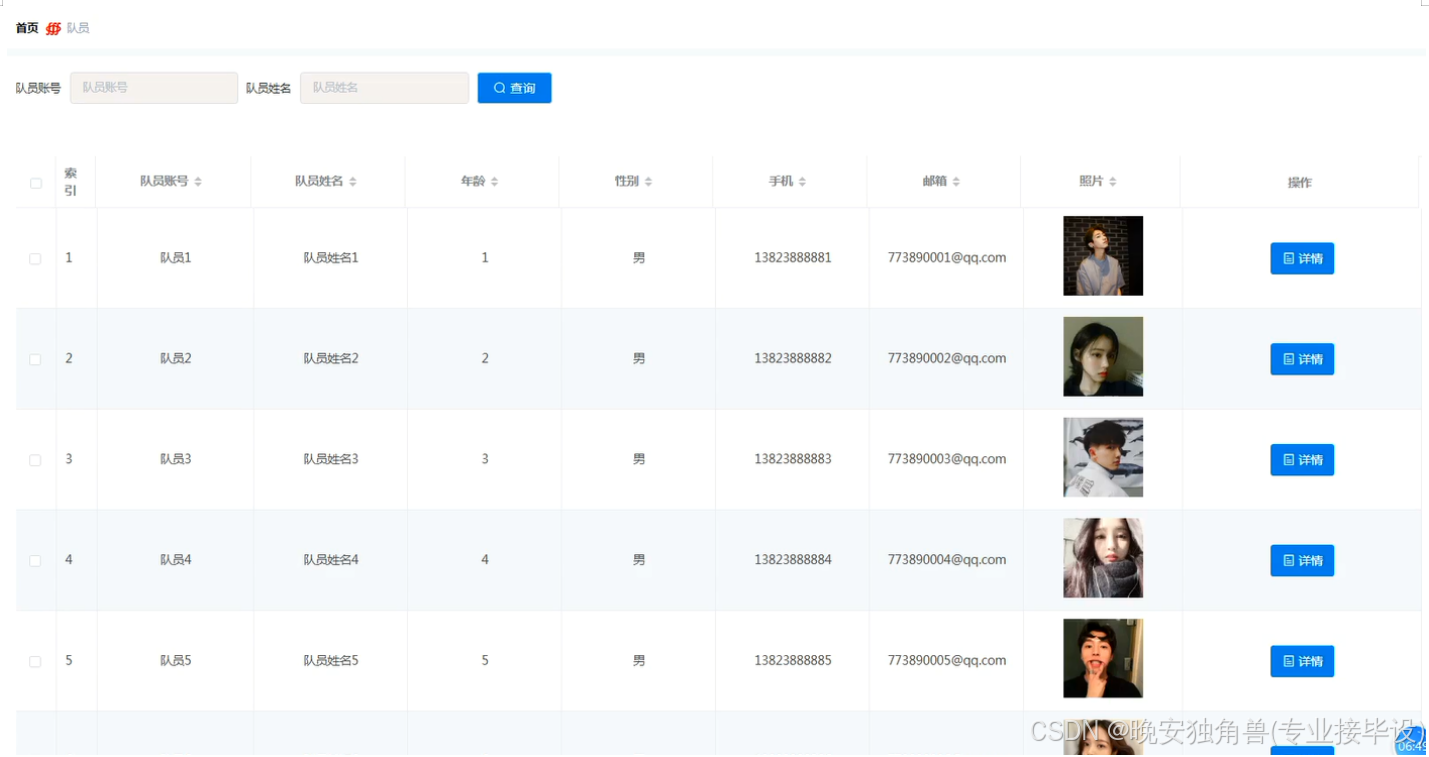Viewport: 1429px width, 757px height.
Task: Check the box for row 队员1
Action: coord(35,259)
